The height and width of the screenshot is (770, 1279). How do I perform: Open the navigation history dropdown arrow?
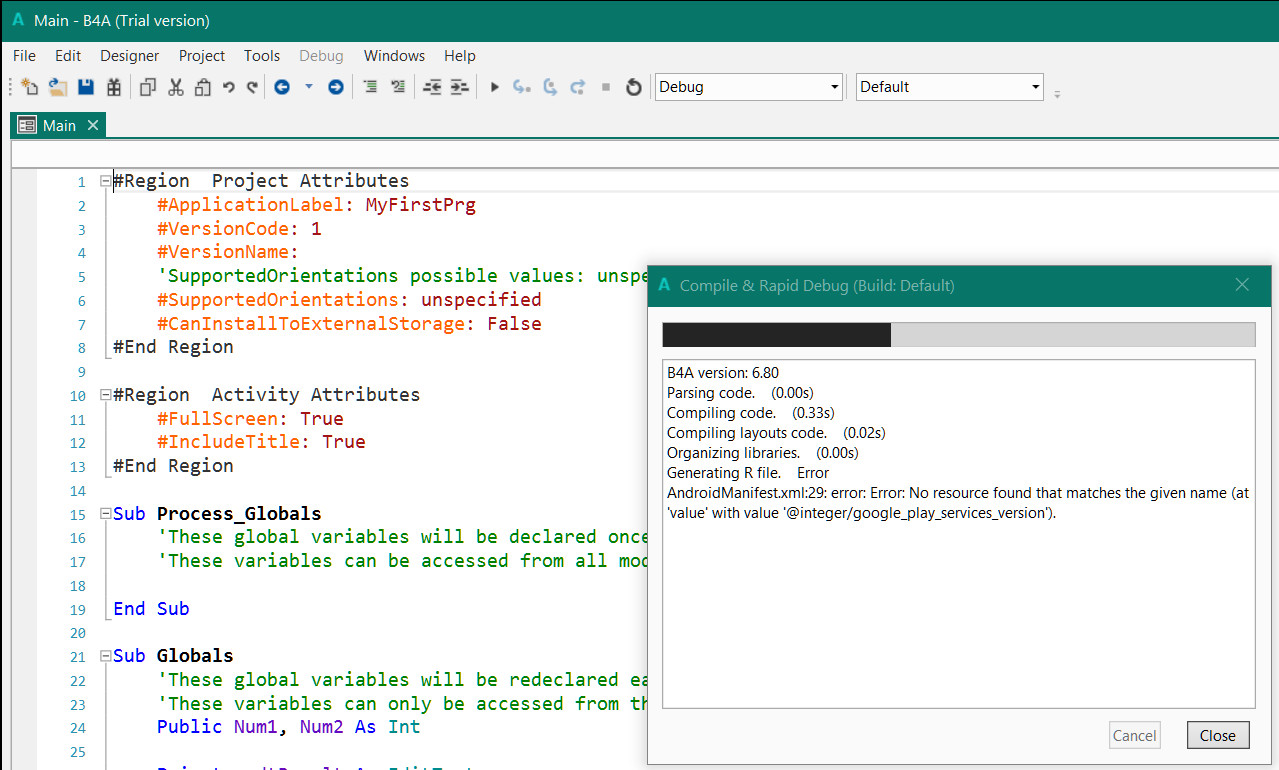(309, 87)
